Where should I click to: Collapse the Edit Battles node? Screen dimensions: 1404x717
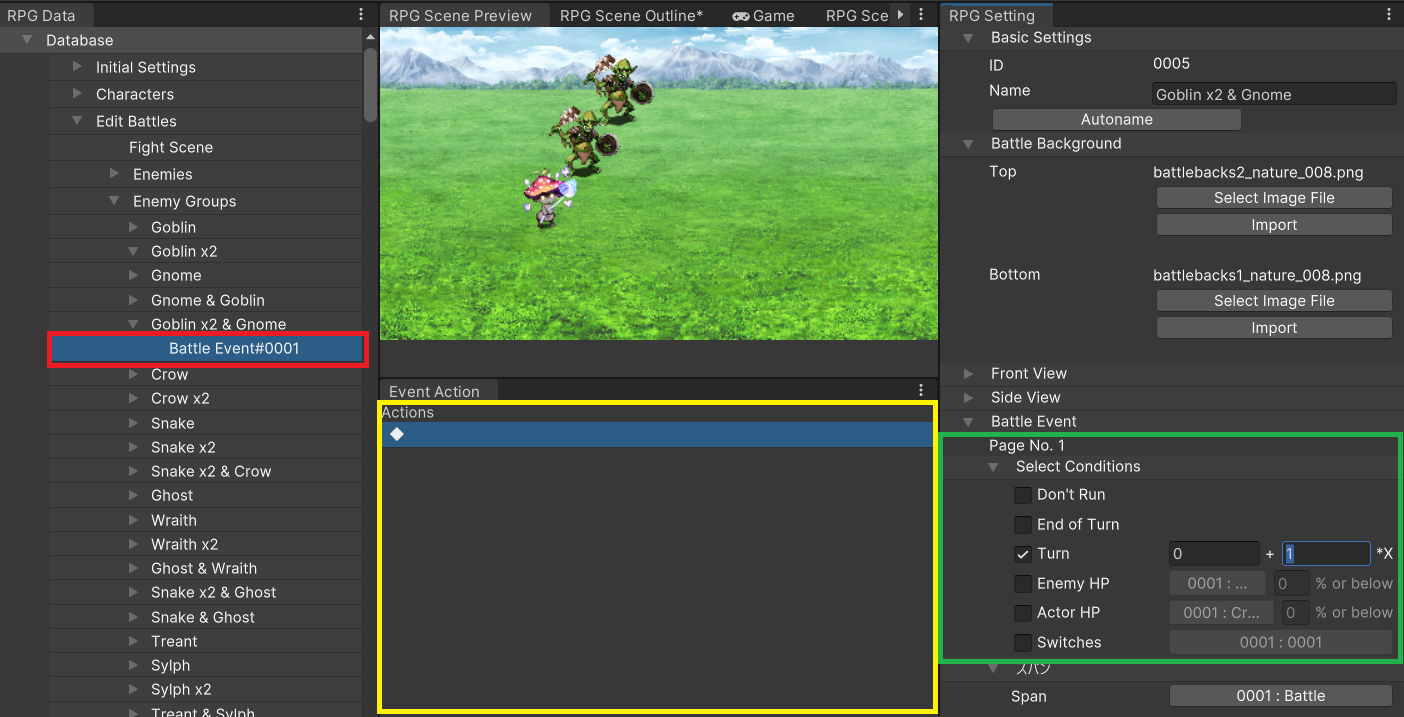pyautogui.click(x=77, y=121)
